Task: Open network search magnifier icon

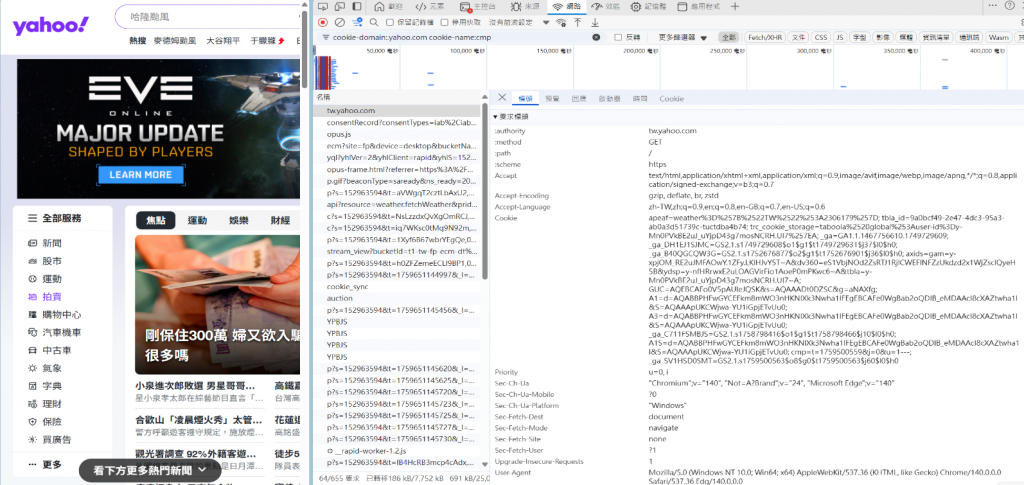Action: [374, 22]
